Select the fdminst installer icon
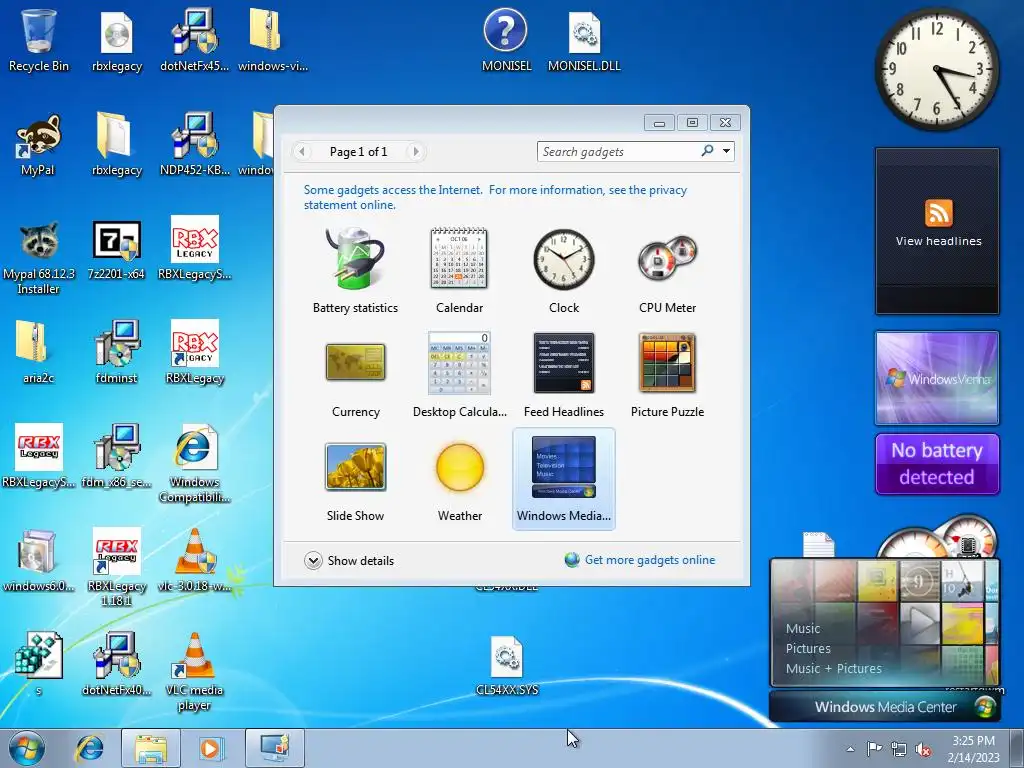Viewport: 1024px width, 768px height. coord(116,352)
